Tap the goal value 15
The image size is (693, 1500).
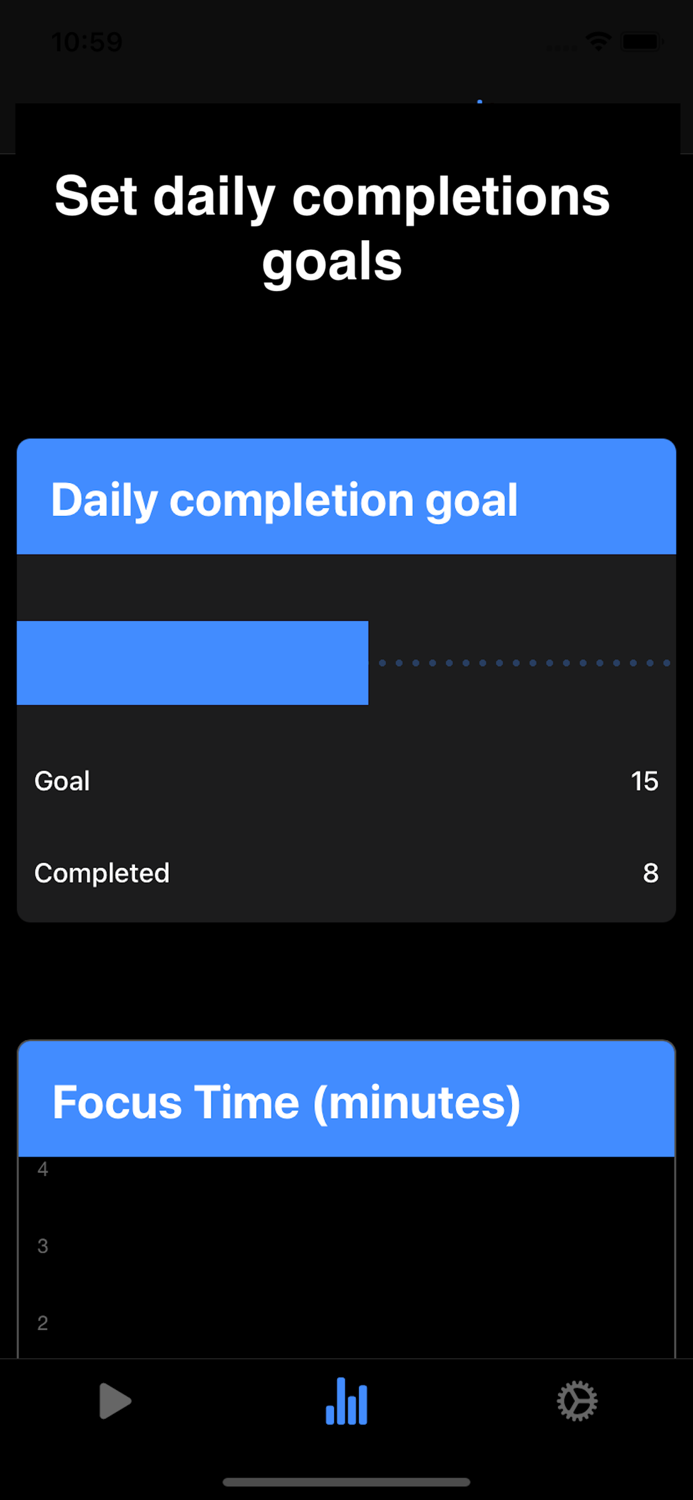(644, 781)
